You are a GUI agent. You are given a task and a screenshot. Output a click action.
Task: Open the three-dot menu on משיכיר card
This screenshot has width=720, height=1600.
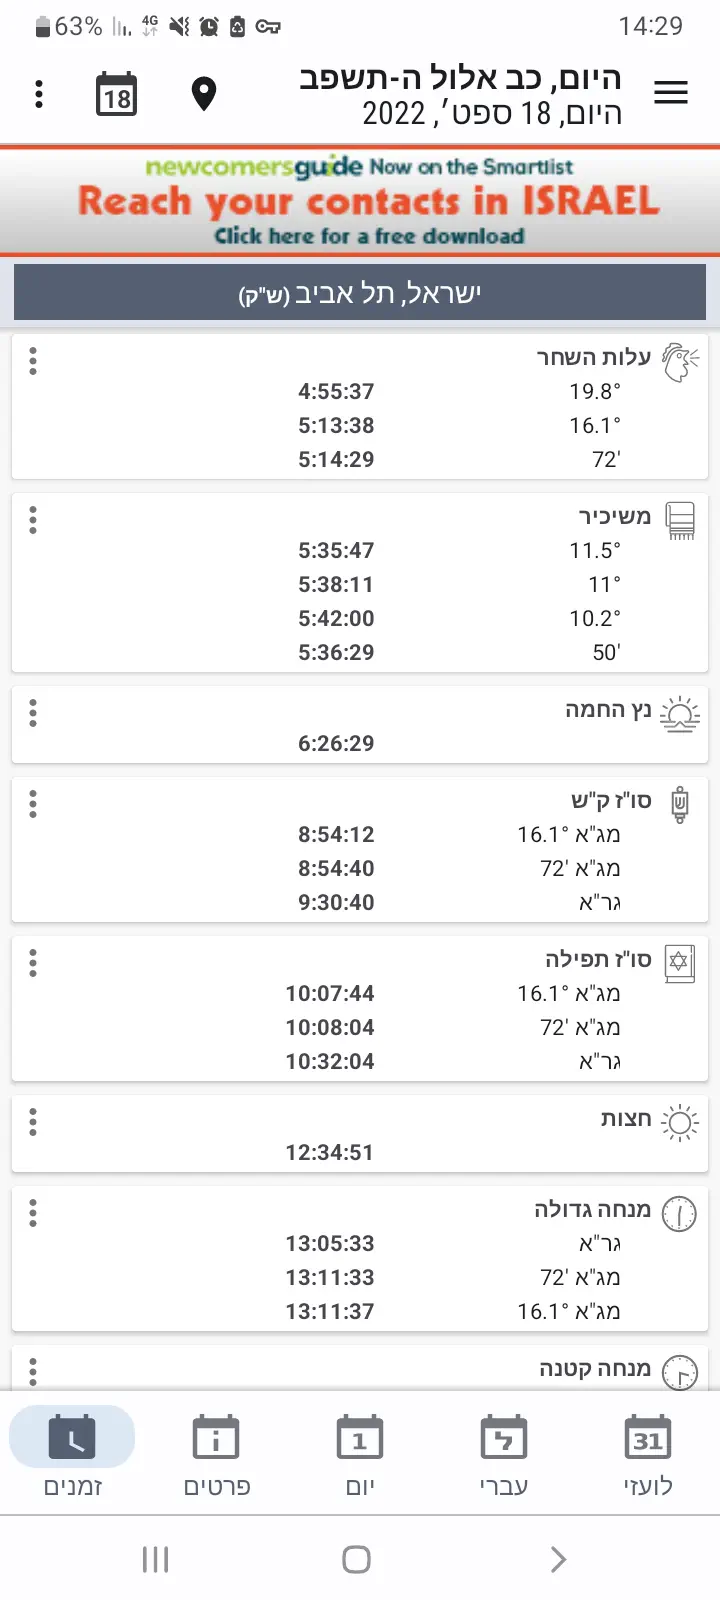[33, 520]
